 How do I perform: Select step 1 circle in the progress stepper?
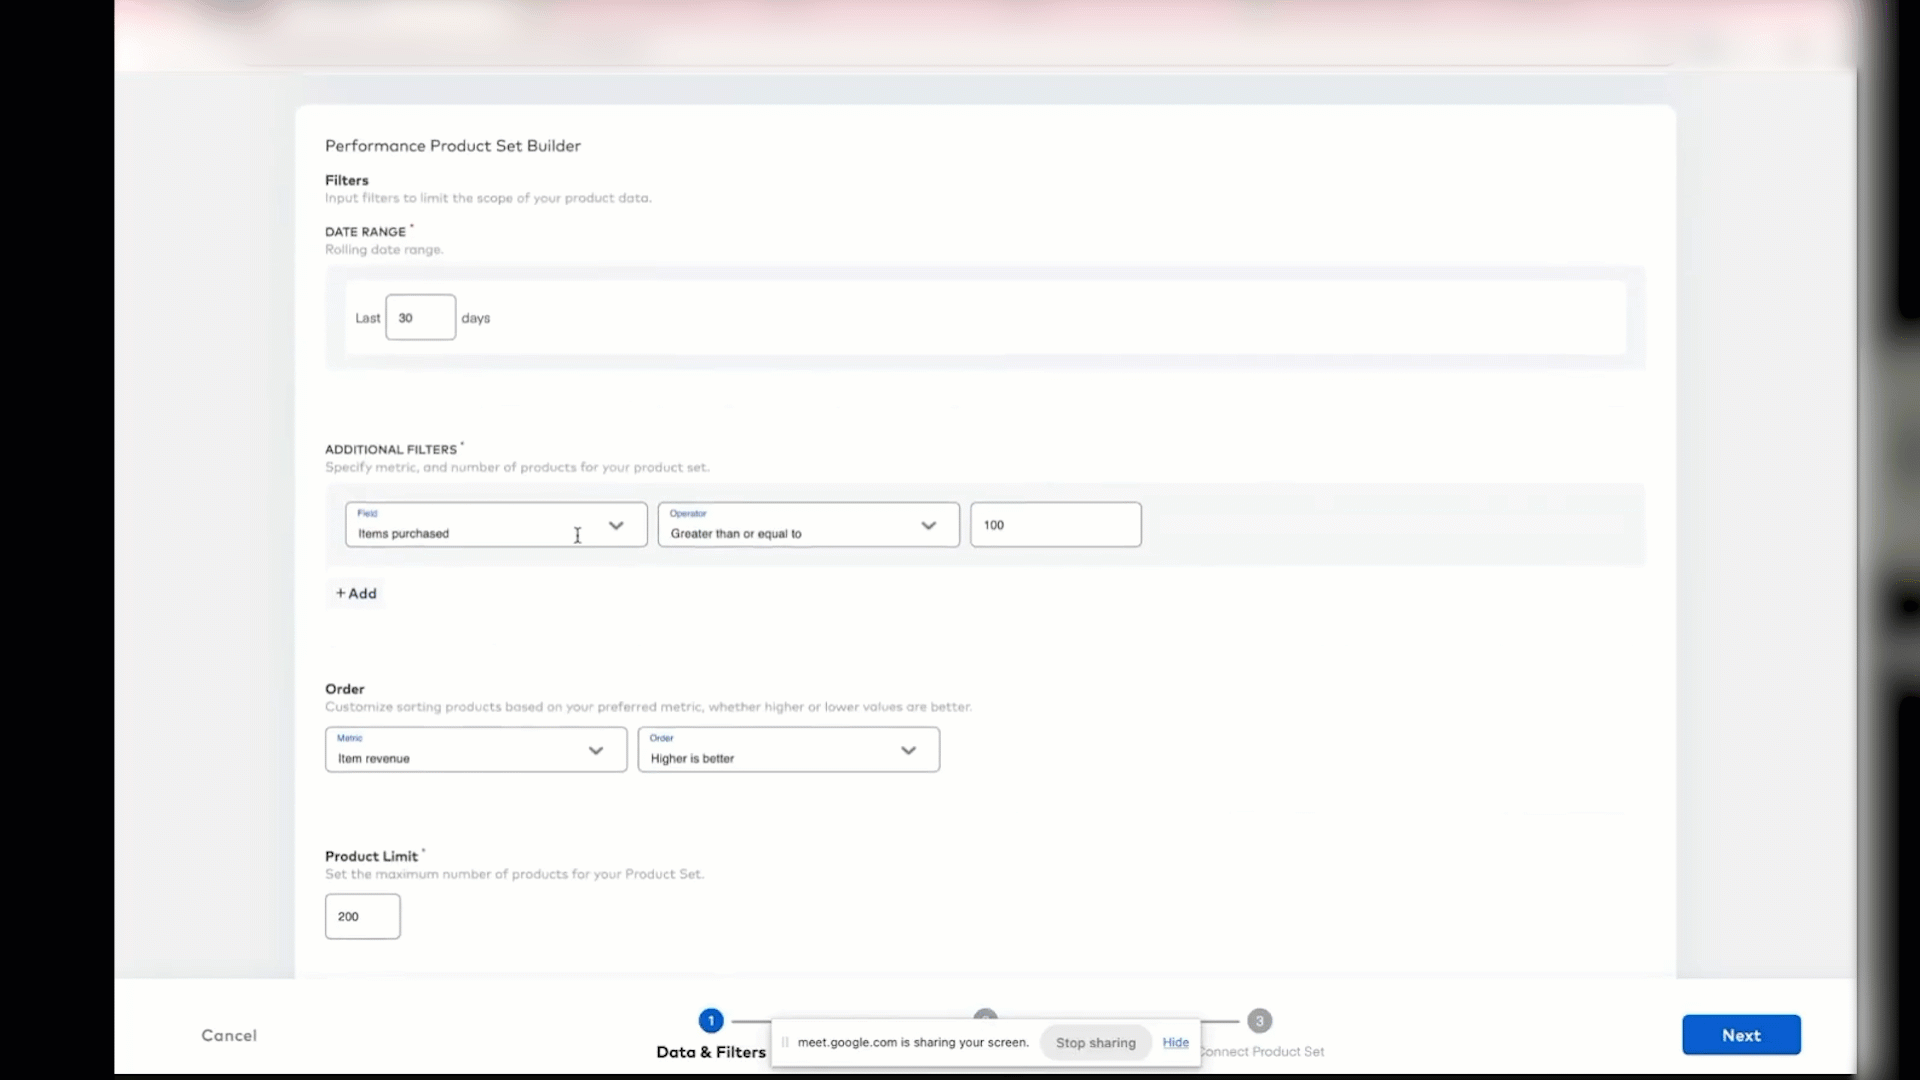(x=711, y=1020)
